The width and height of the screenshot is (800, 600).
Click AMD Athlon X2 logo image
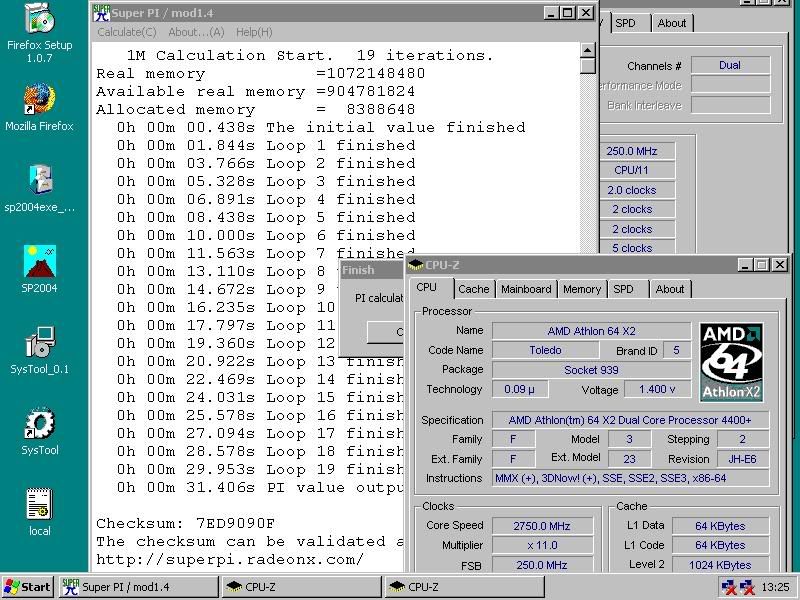point(731,362)
